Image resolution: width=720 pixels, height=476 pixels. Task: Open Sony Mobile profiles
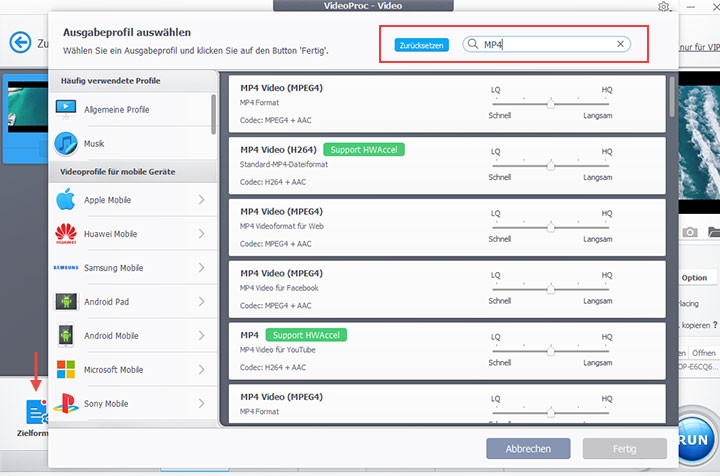click(132, 403)
